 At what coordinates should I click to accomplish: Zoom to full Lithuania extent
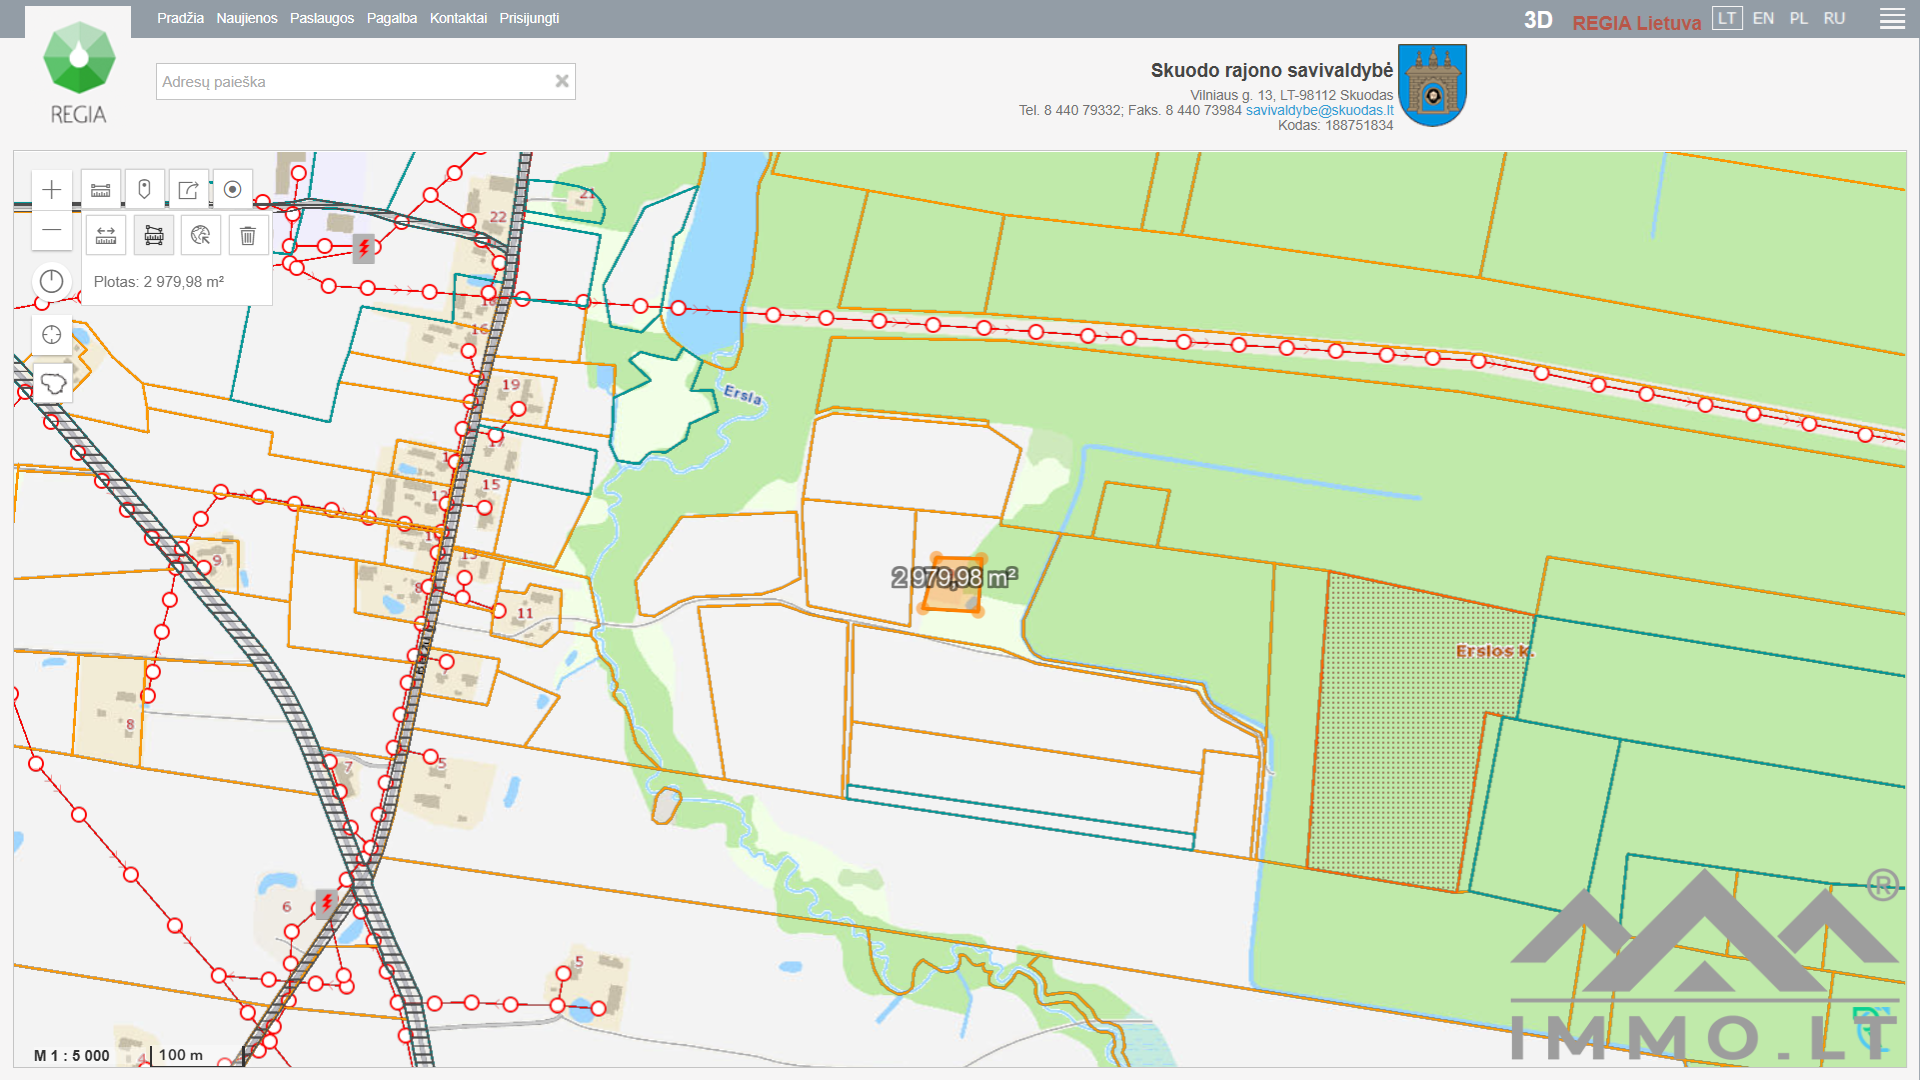(x=53, y=384)
